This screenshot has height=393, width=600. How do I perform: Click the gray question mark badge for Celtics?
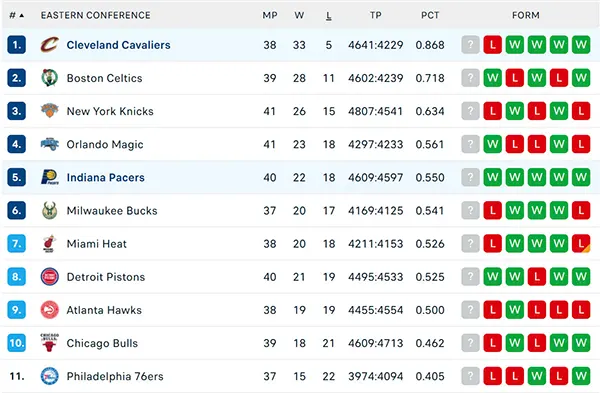coord(470,78)
